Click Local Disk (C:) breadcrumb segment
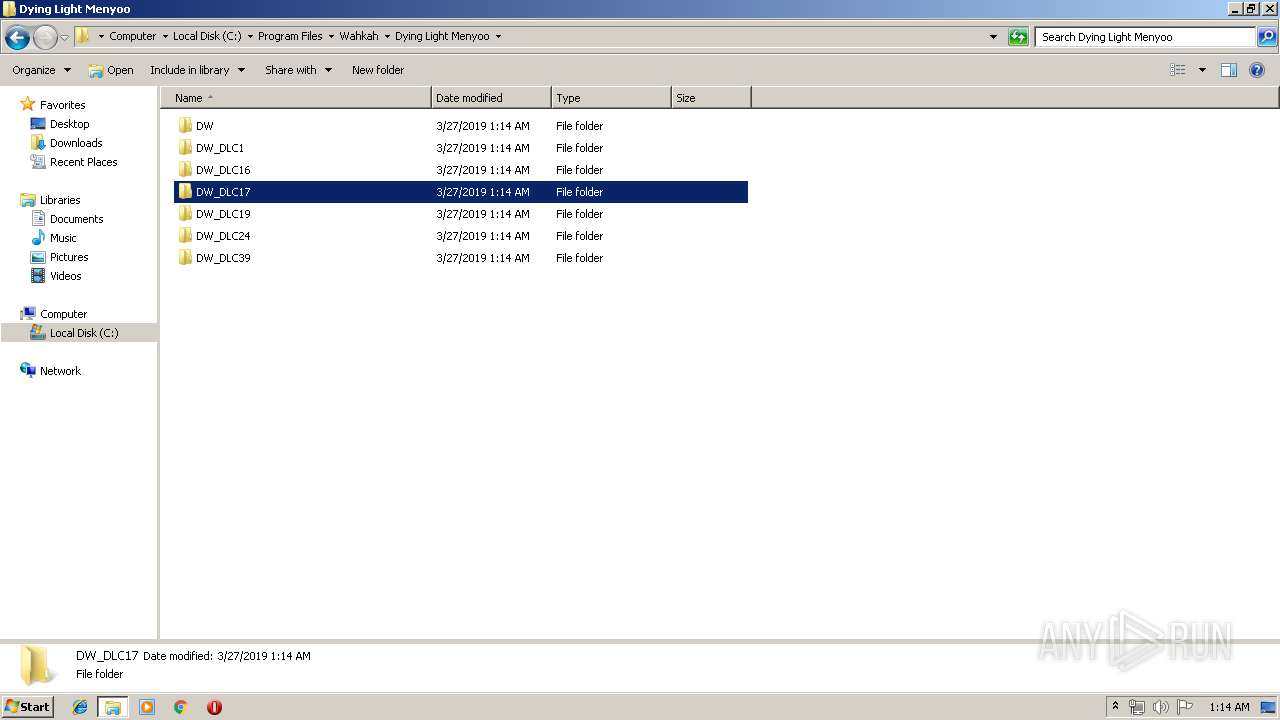The image size is (1280, 720). coord(207,36)
